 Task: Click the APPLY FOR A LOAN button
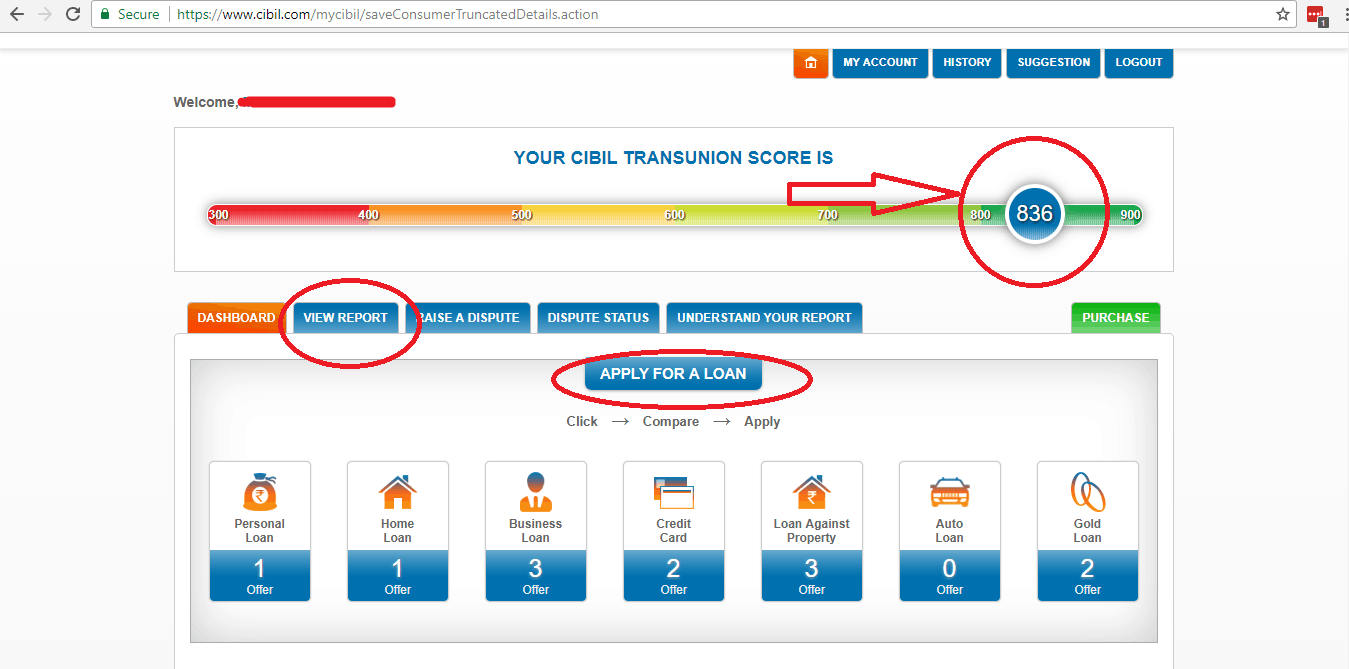click(x=673, y=374)
